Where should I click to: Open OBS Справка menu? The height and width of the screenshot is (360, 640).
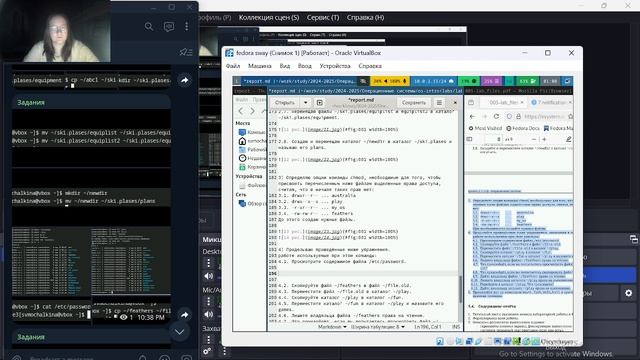[365, 18]
